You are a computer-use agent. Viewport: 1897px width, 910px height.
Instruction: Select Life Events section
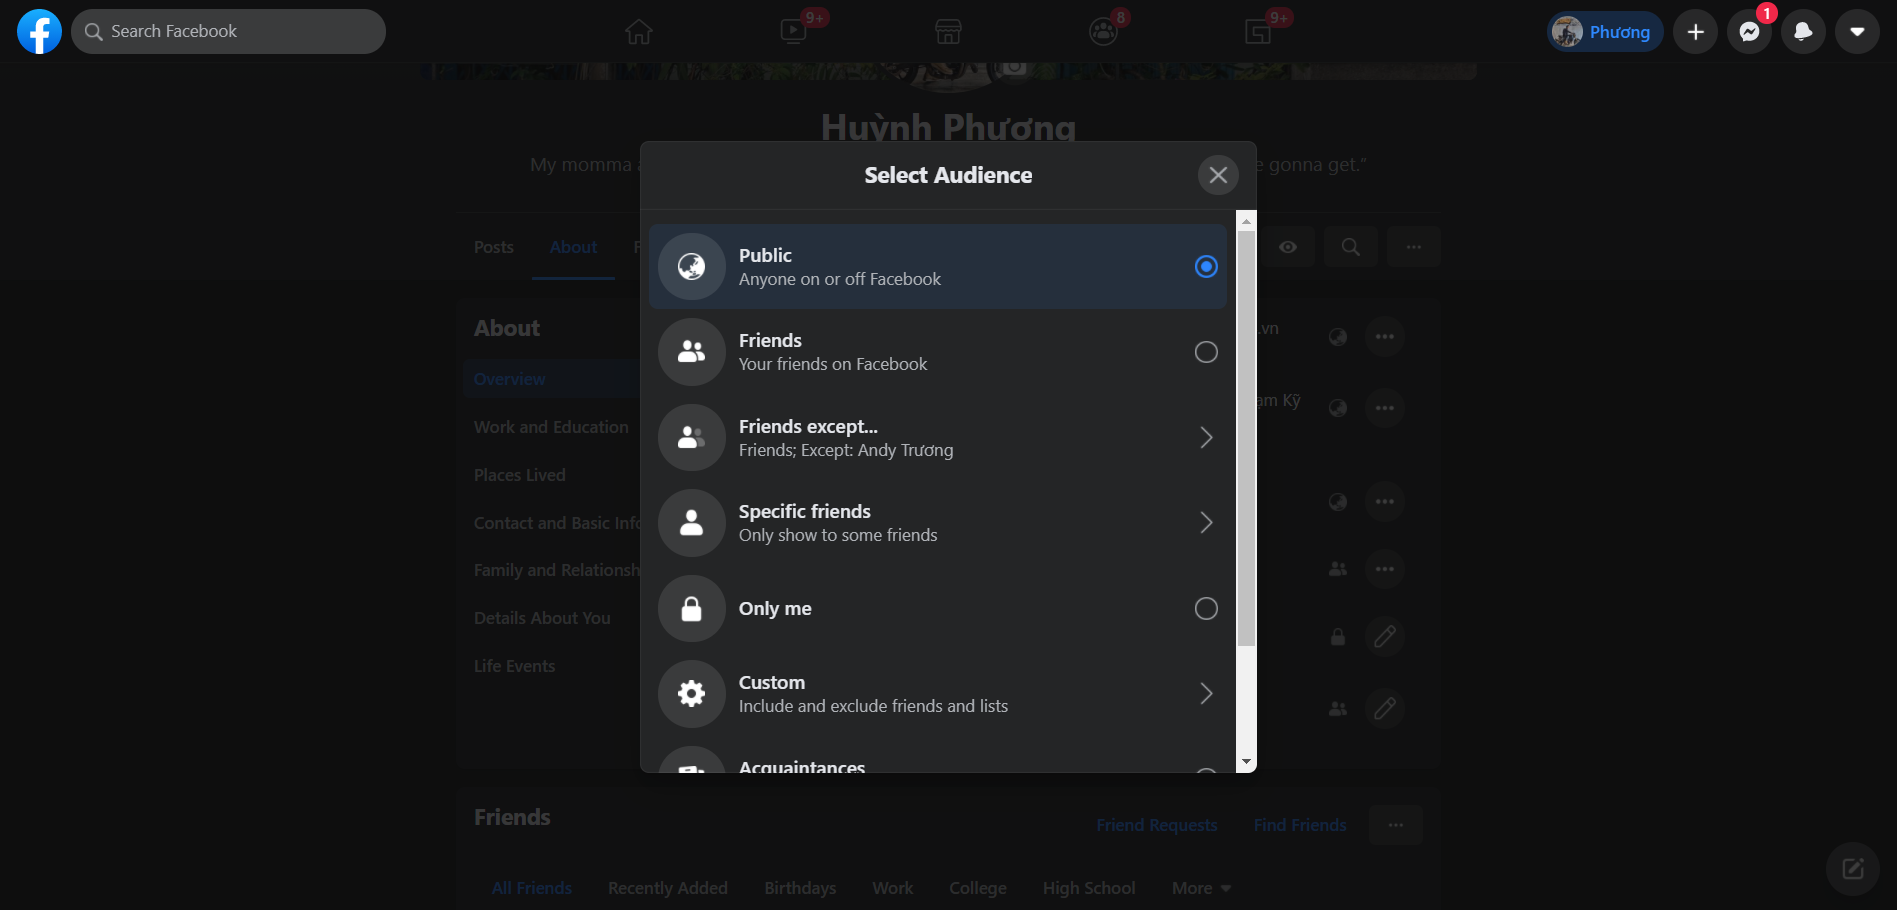pos(514,666)
